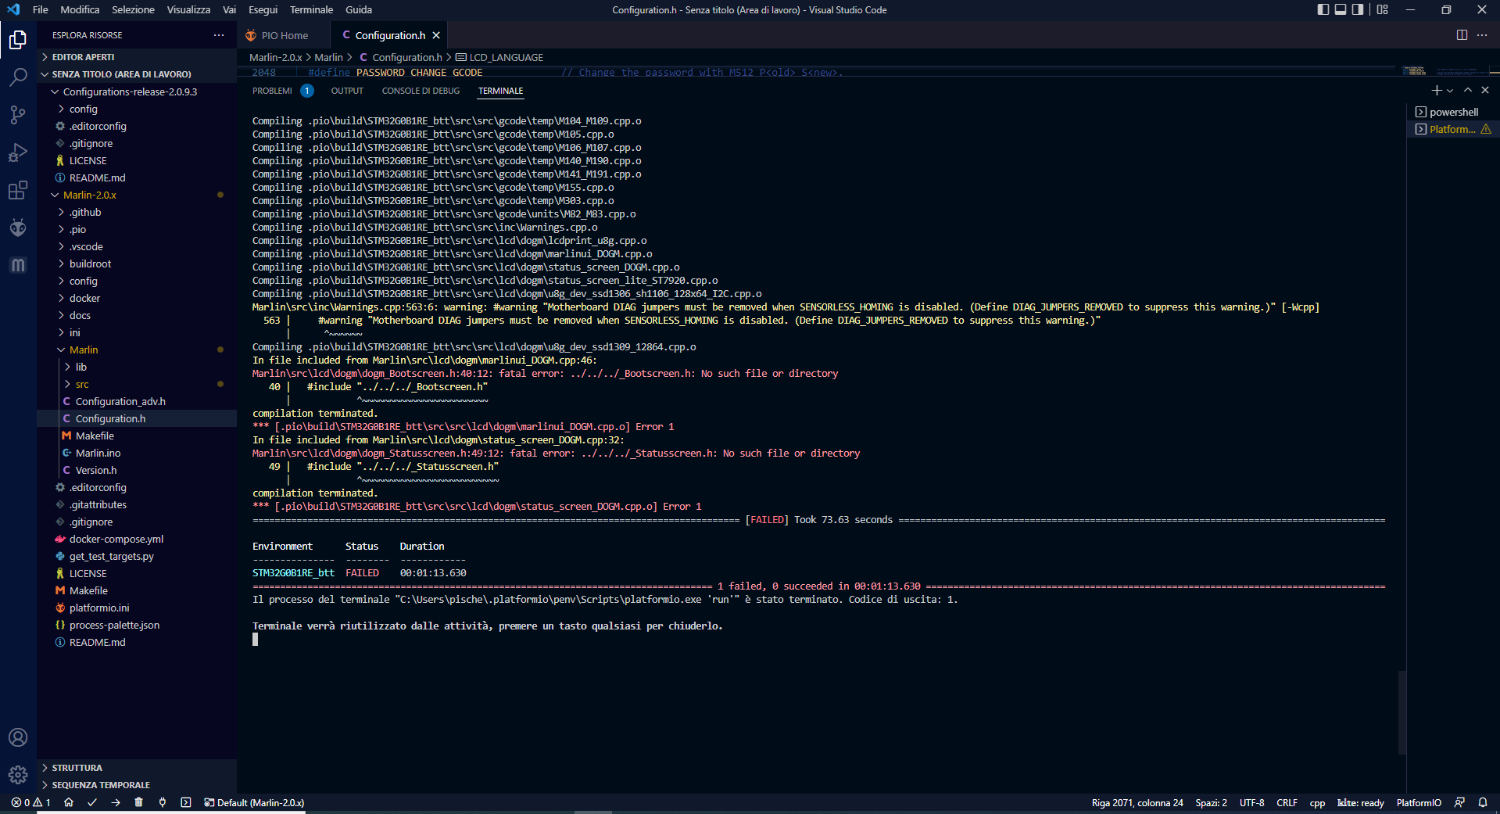The width and height of the screenshot is (1500, 814).
Task: Click Marlin-2.0.x breadcrumb
Action: coord(276,57)
